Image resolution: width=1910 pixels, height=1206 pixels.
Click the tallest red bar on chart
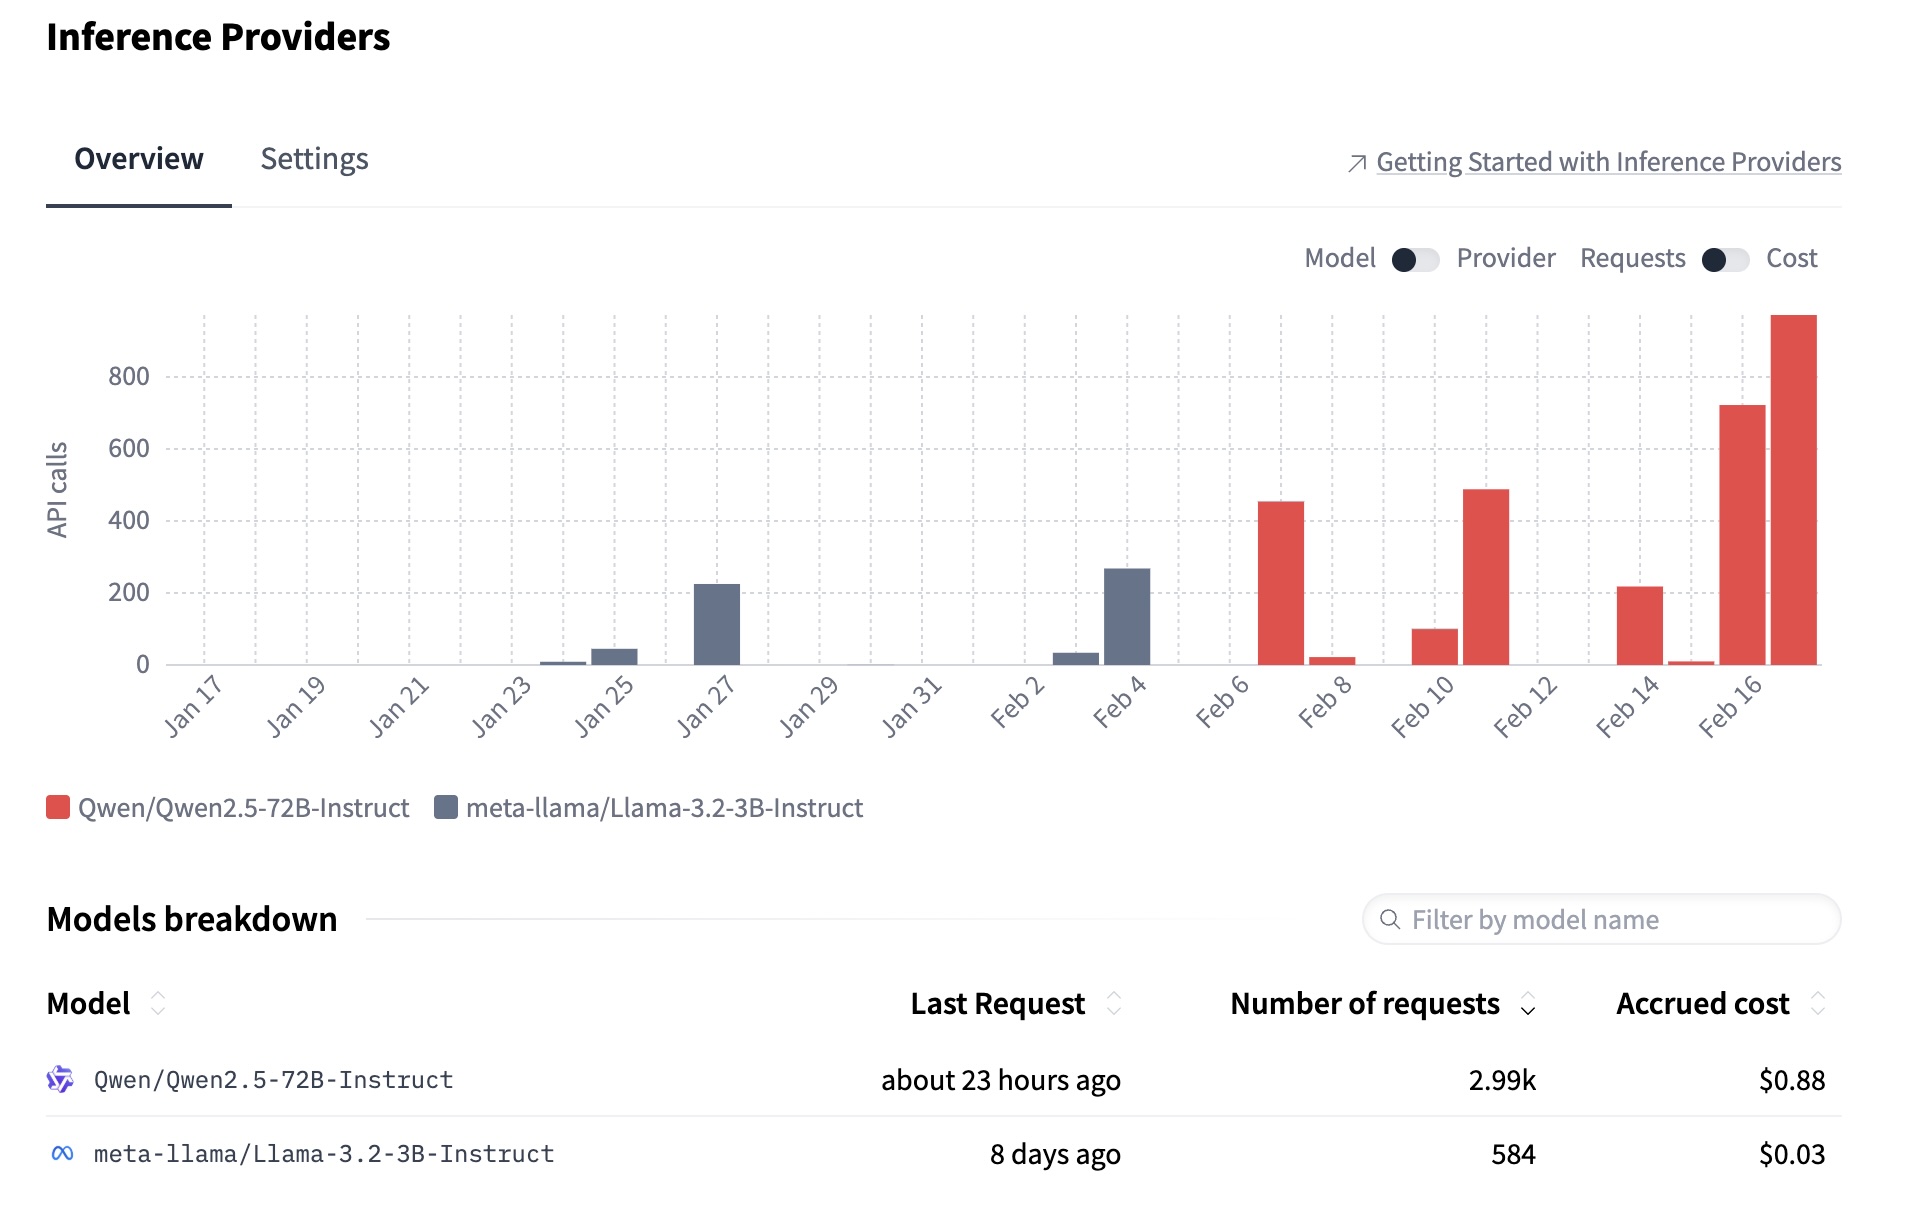point(1793,490)
